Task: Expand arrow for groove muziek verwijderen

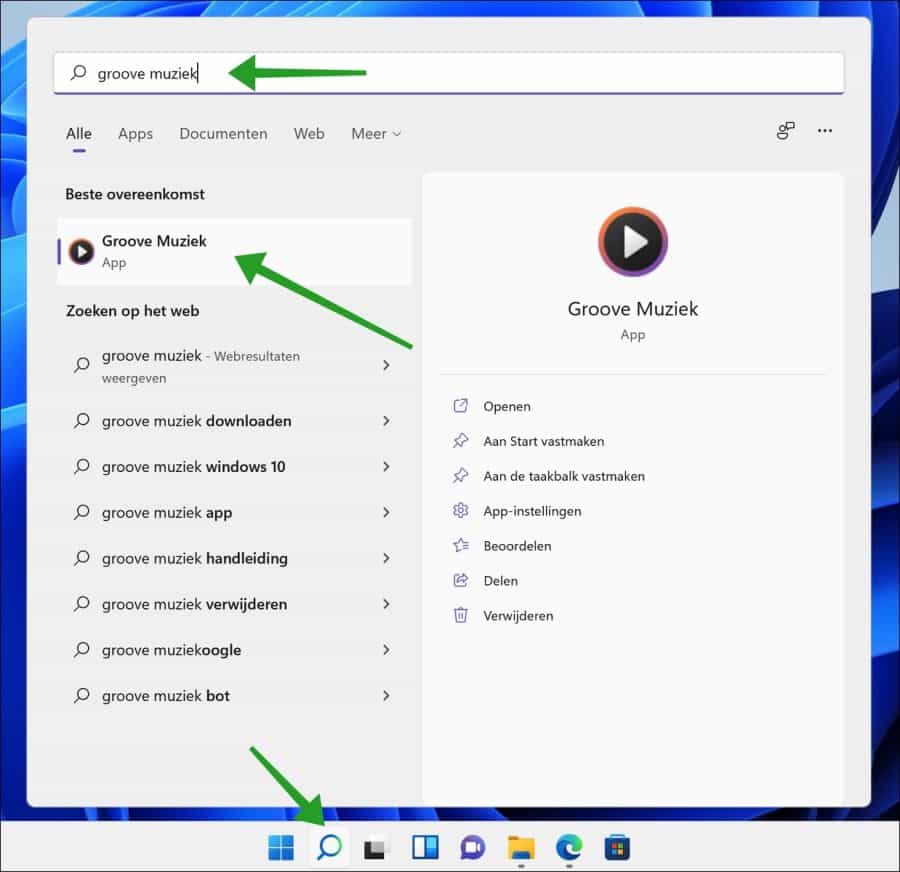Action: (x=386, y=604)
